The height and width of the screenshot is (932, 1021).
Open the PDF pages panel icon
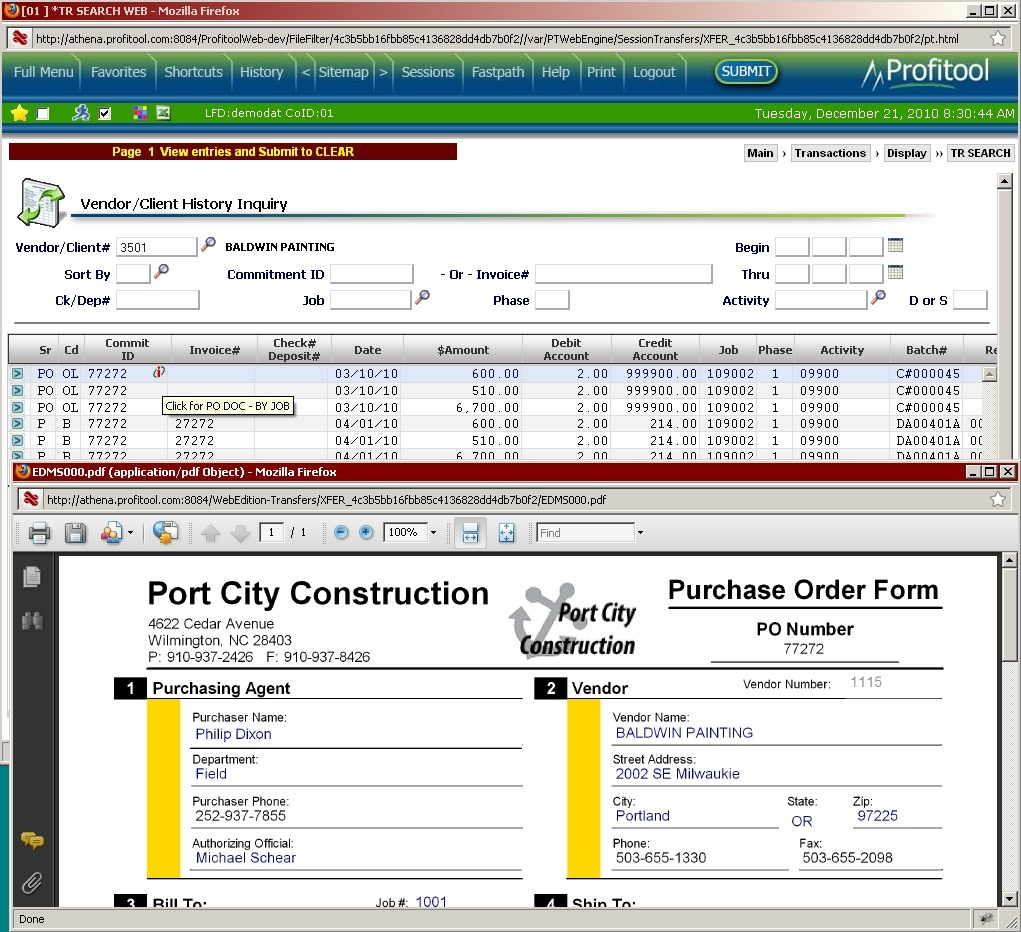point(32,577)
